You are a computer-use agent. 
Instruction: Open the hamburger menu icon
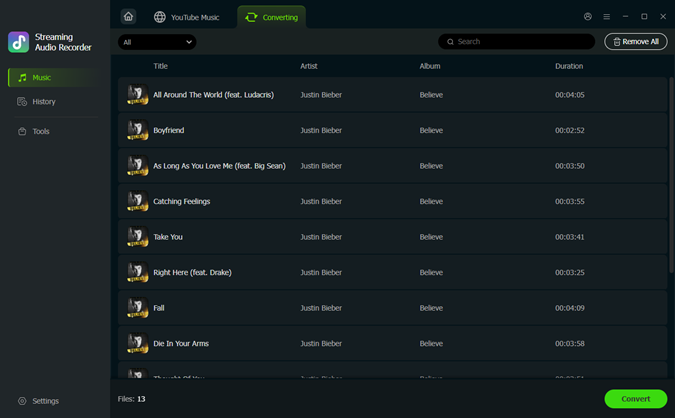[x=607, y=16]
